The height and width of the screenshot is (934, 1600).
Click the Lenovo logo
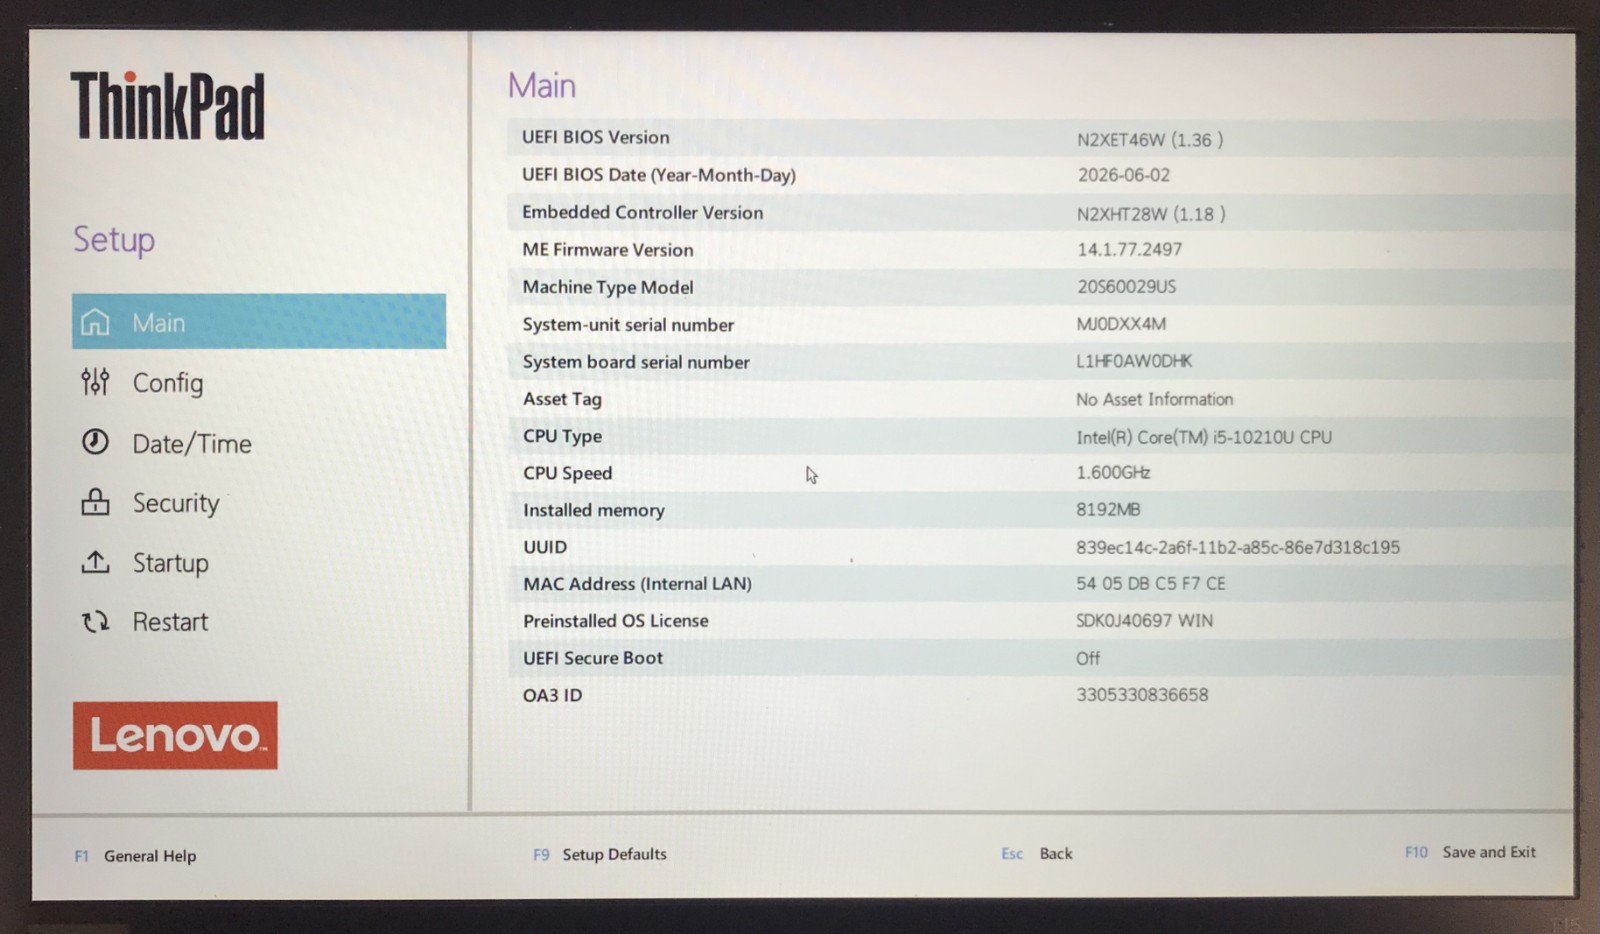(175, 735)
